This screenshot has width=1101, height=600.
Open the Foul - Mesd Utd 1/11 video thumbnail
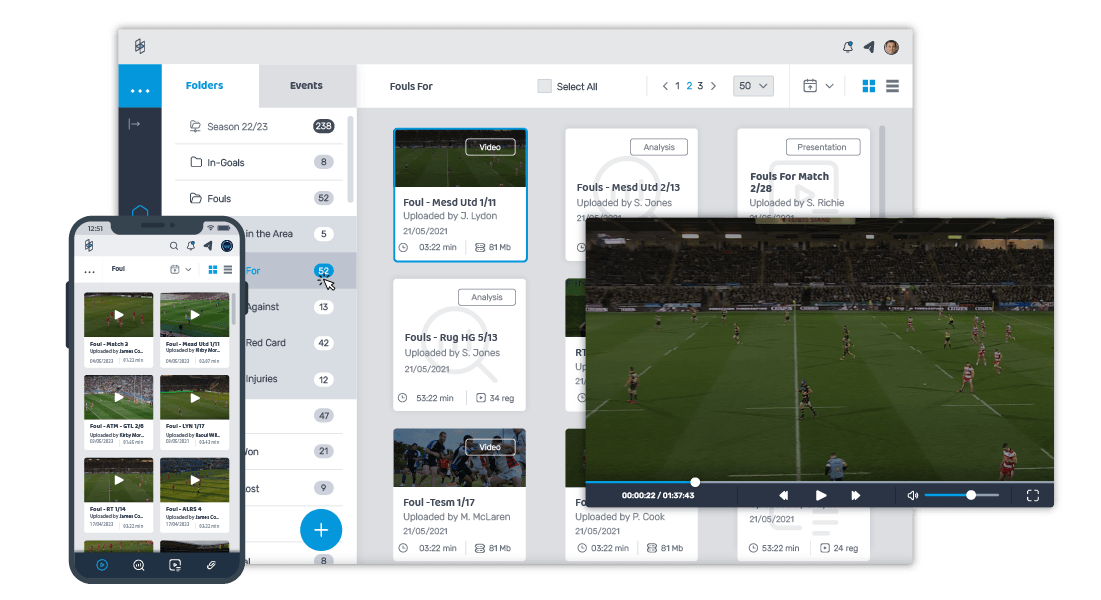click(x=459, y=158)
